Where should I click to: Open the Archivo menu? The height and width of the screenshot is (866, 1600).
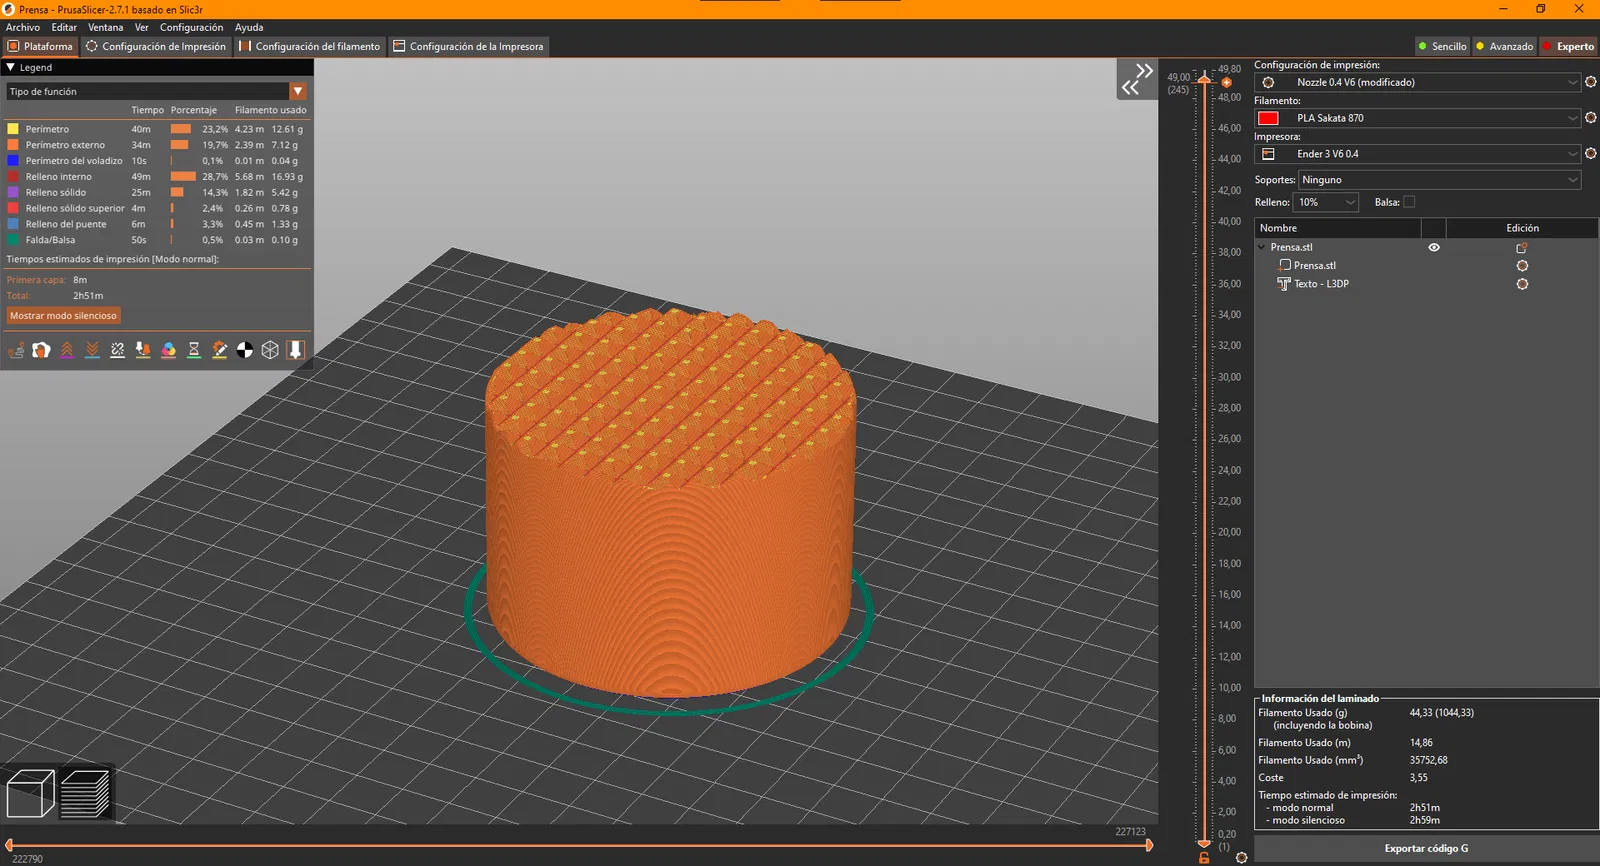click(23, 27)
